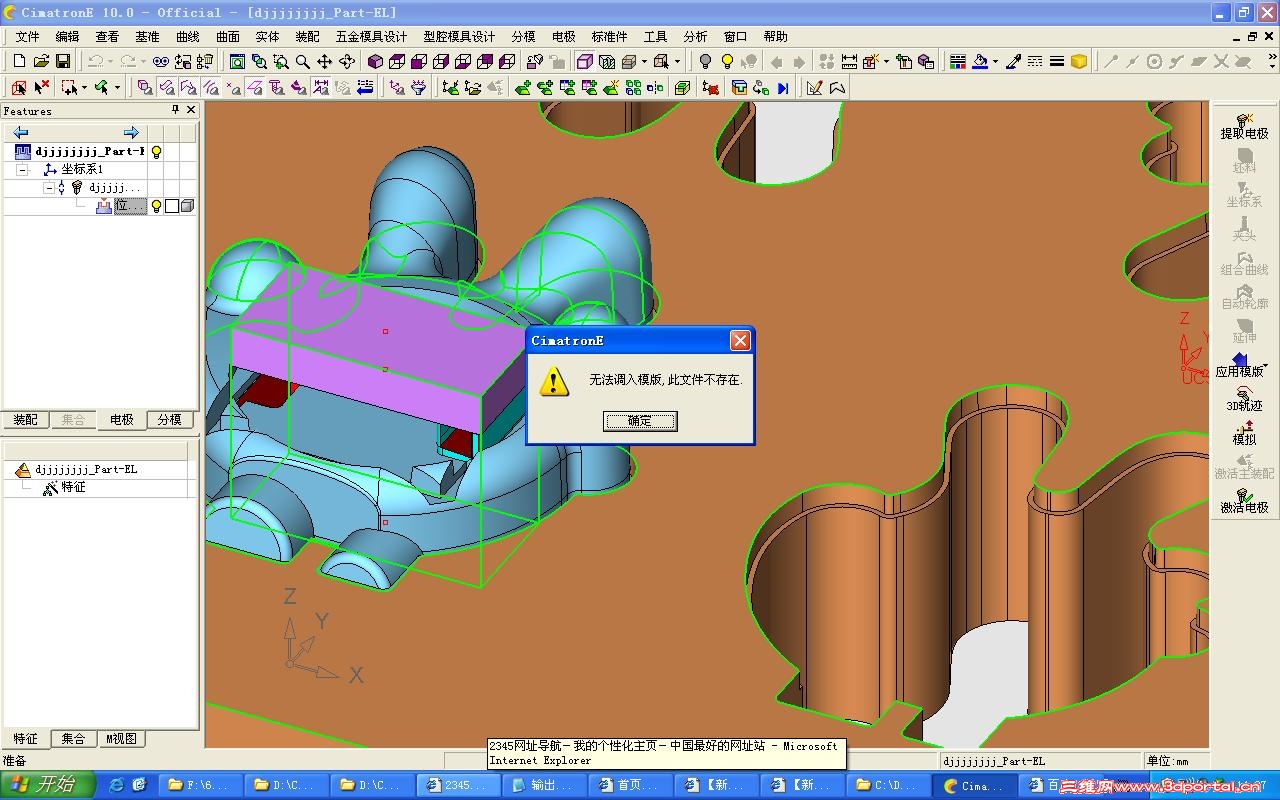The width and height of the screenshot is (1280, 800).
Task: Open the Windows 开始 start button
Action: pyautogui.click(x=46, y=785)
